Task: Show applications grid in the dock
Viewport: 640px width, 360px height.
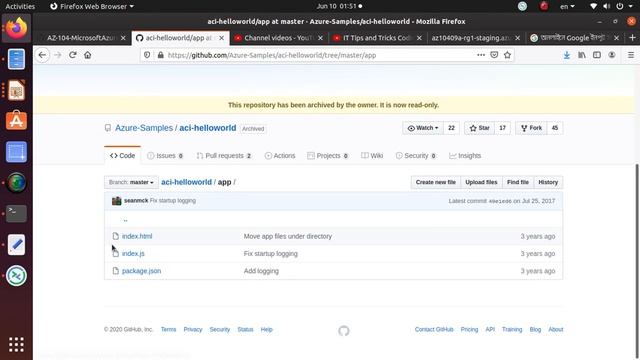Action: pyautogui.click(x=16, y=344)
